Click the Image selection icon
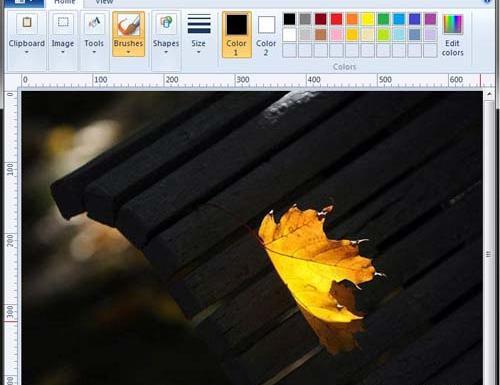Screen dimensions: 500x385 pos(63,23)
